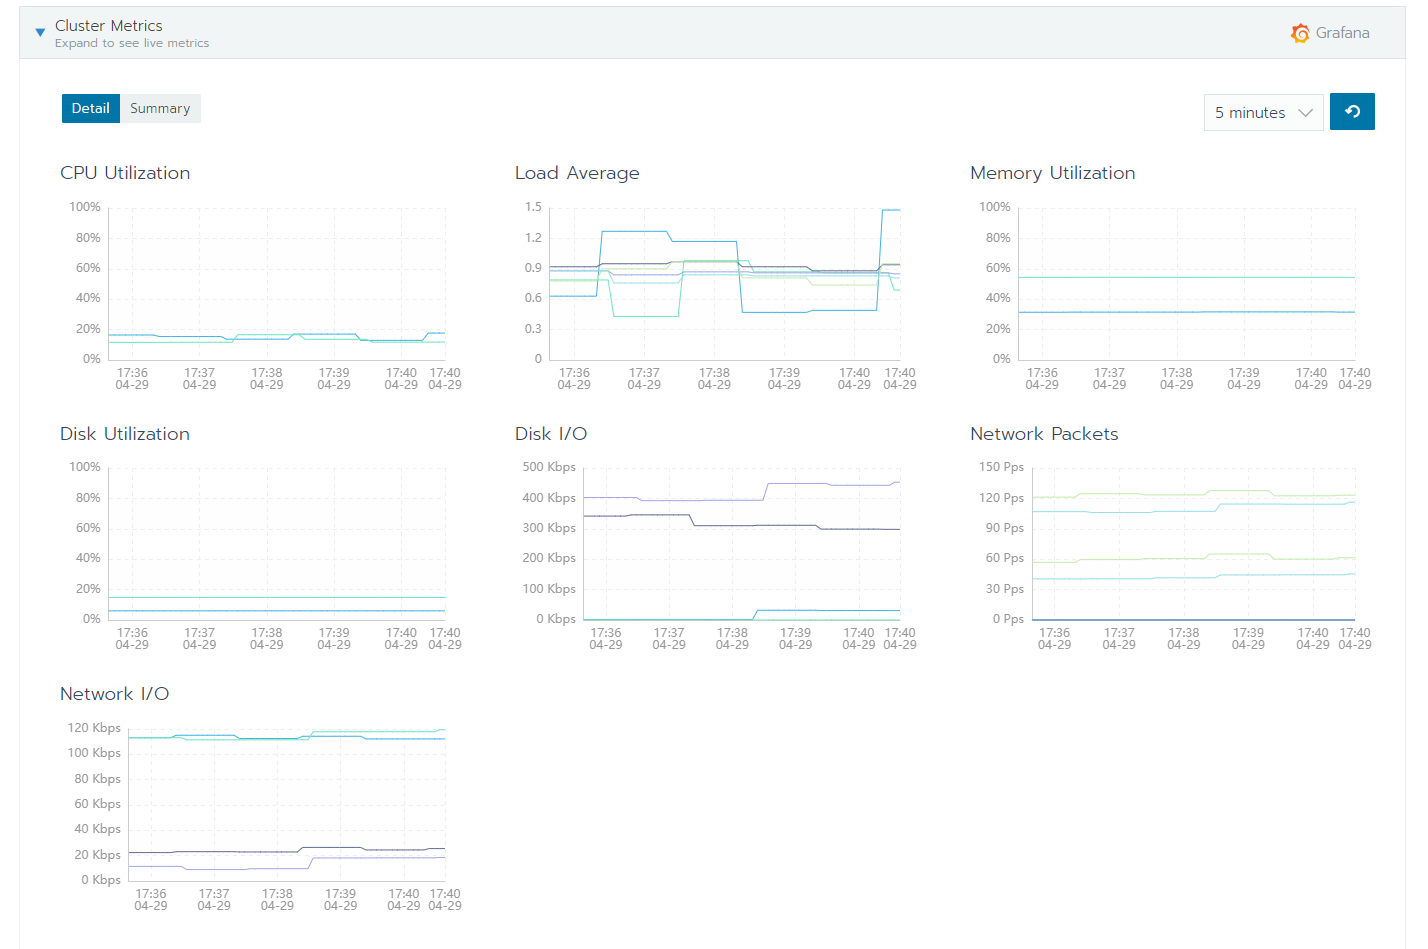Click the Load Average graph
Image resolution: width=1428 pixels, height=949 pixels.
pyautogui.click(x=720, y=285)
